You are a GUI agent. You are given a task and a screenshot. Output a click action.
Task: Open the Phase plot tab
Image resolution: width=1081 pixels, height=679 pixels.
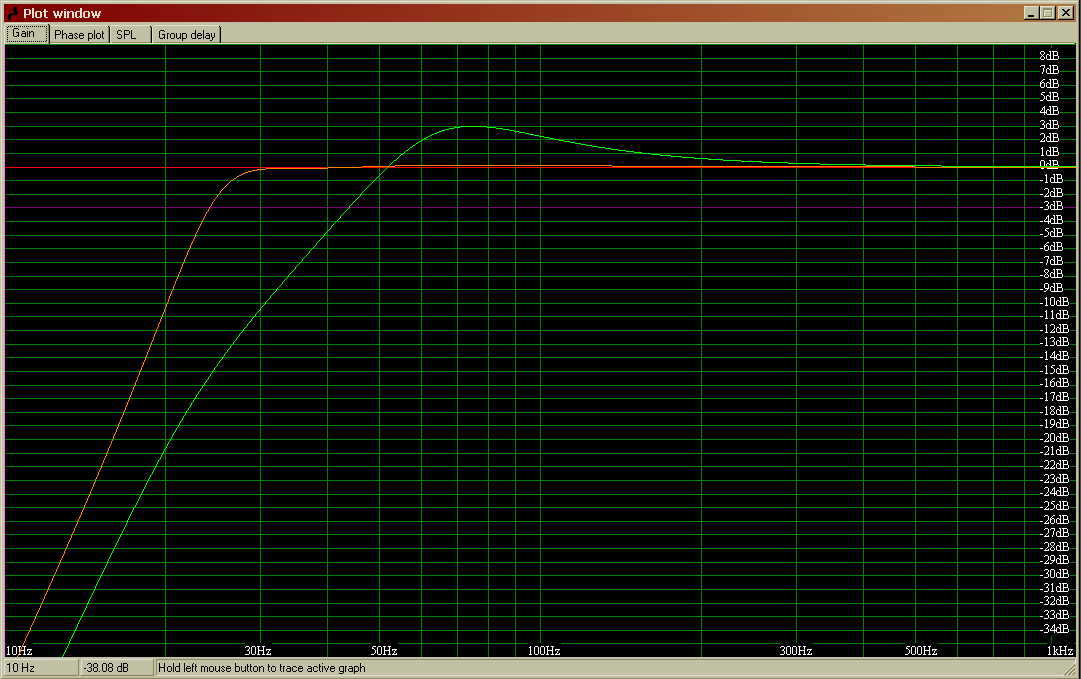tap(79, 35)
